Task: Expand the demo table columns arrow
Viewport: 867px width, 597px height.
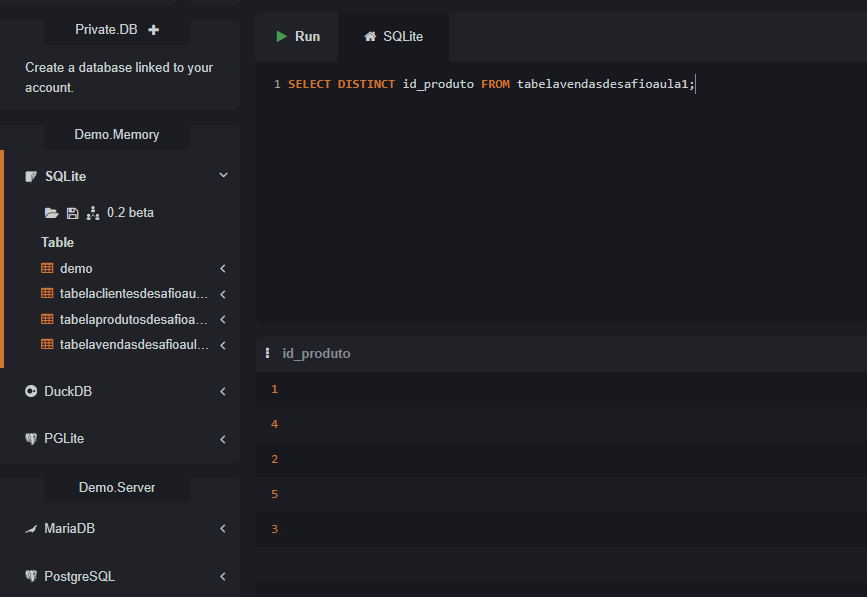Action: 223,269
